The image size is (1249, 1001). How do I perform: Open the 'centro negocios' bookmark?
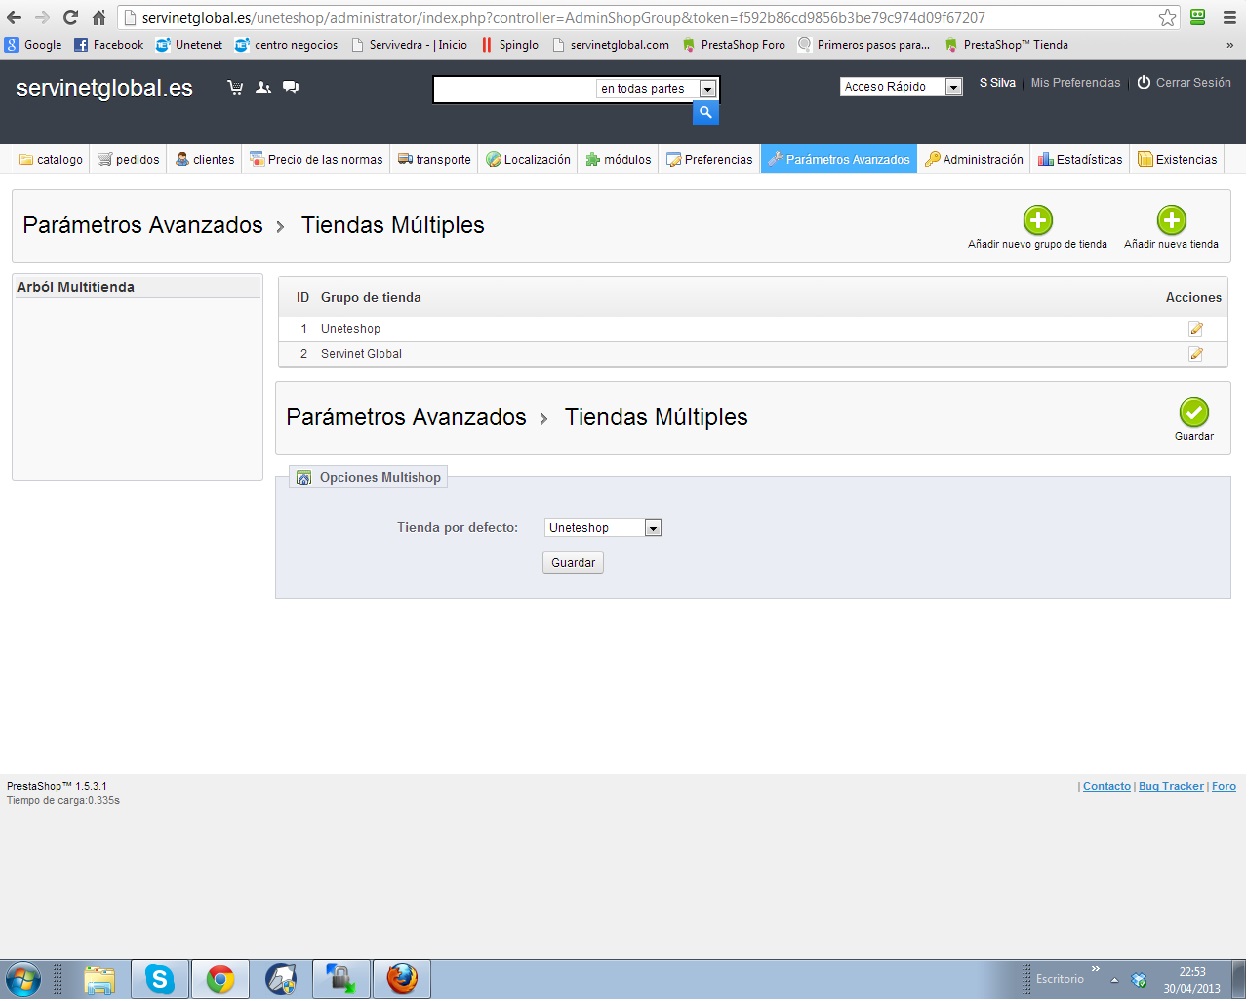coord(286,45)
